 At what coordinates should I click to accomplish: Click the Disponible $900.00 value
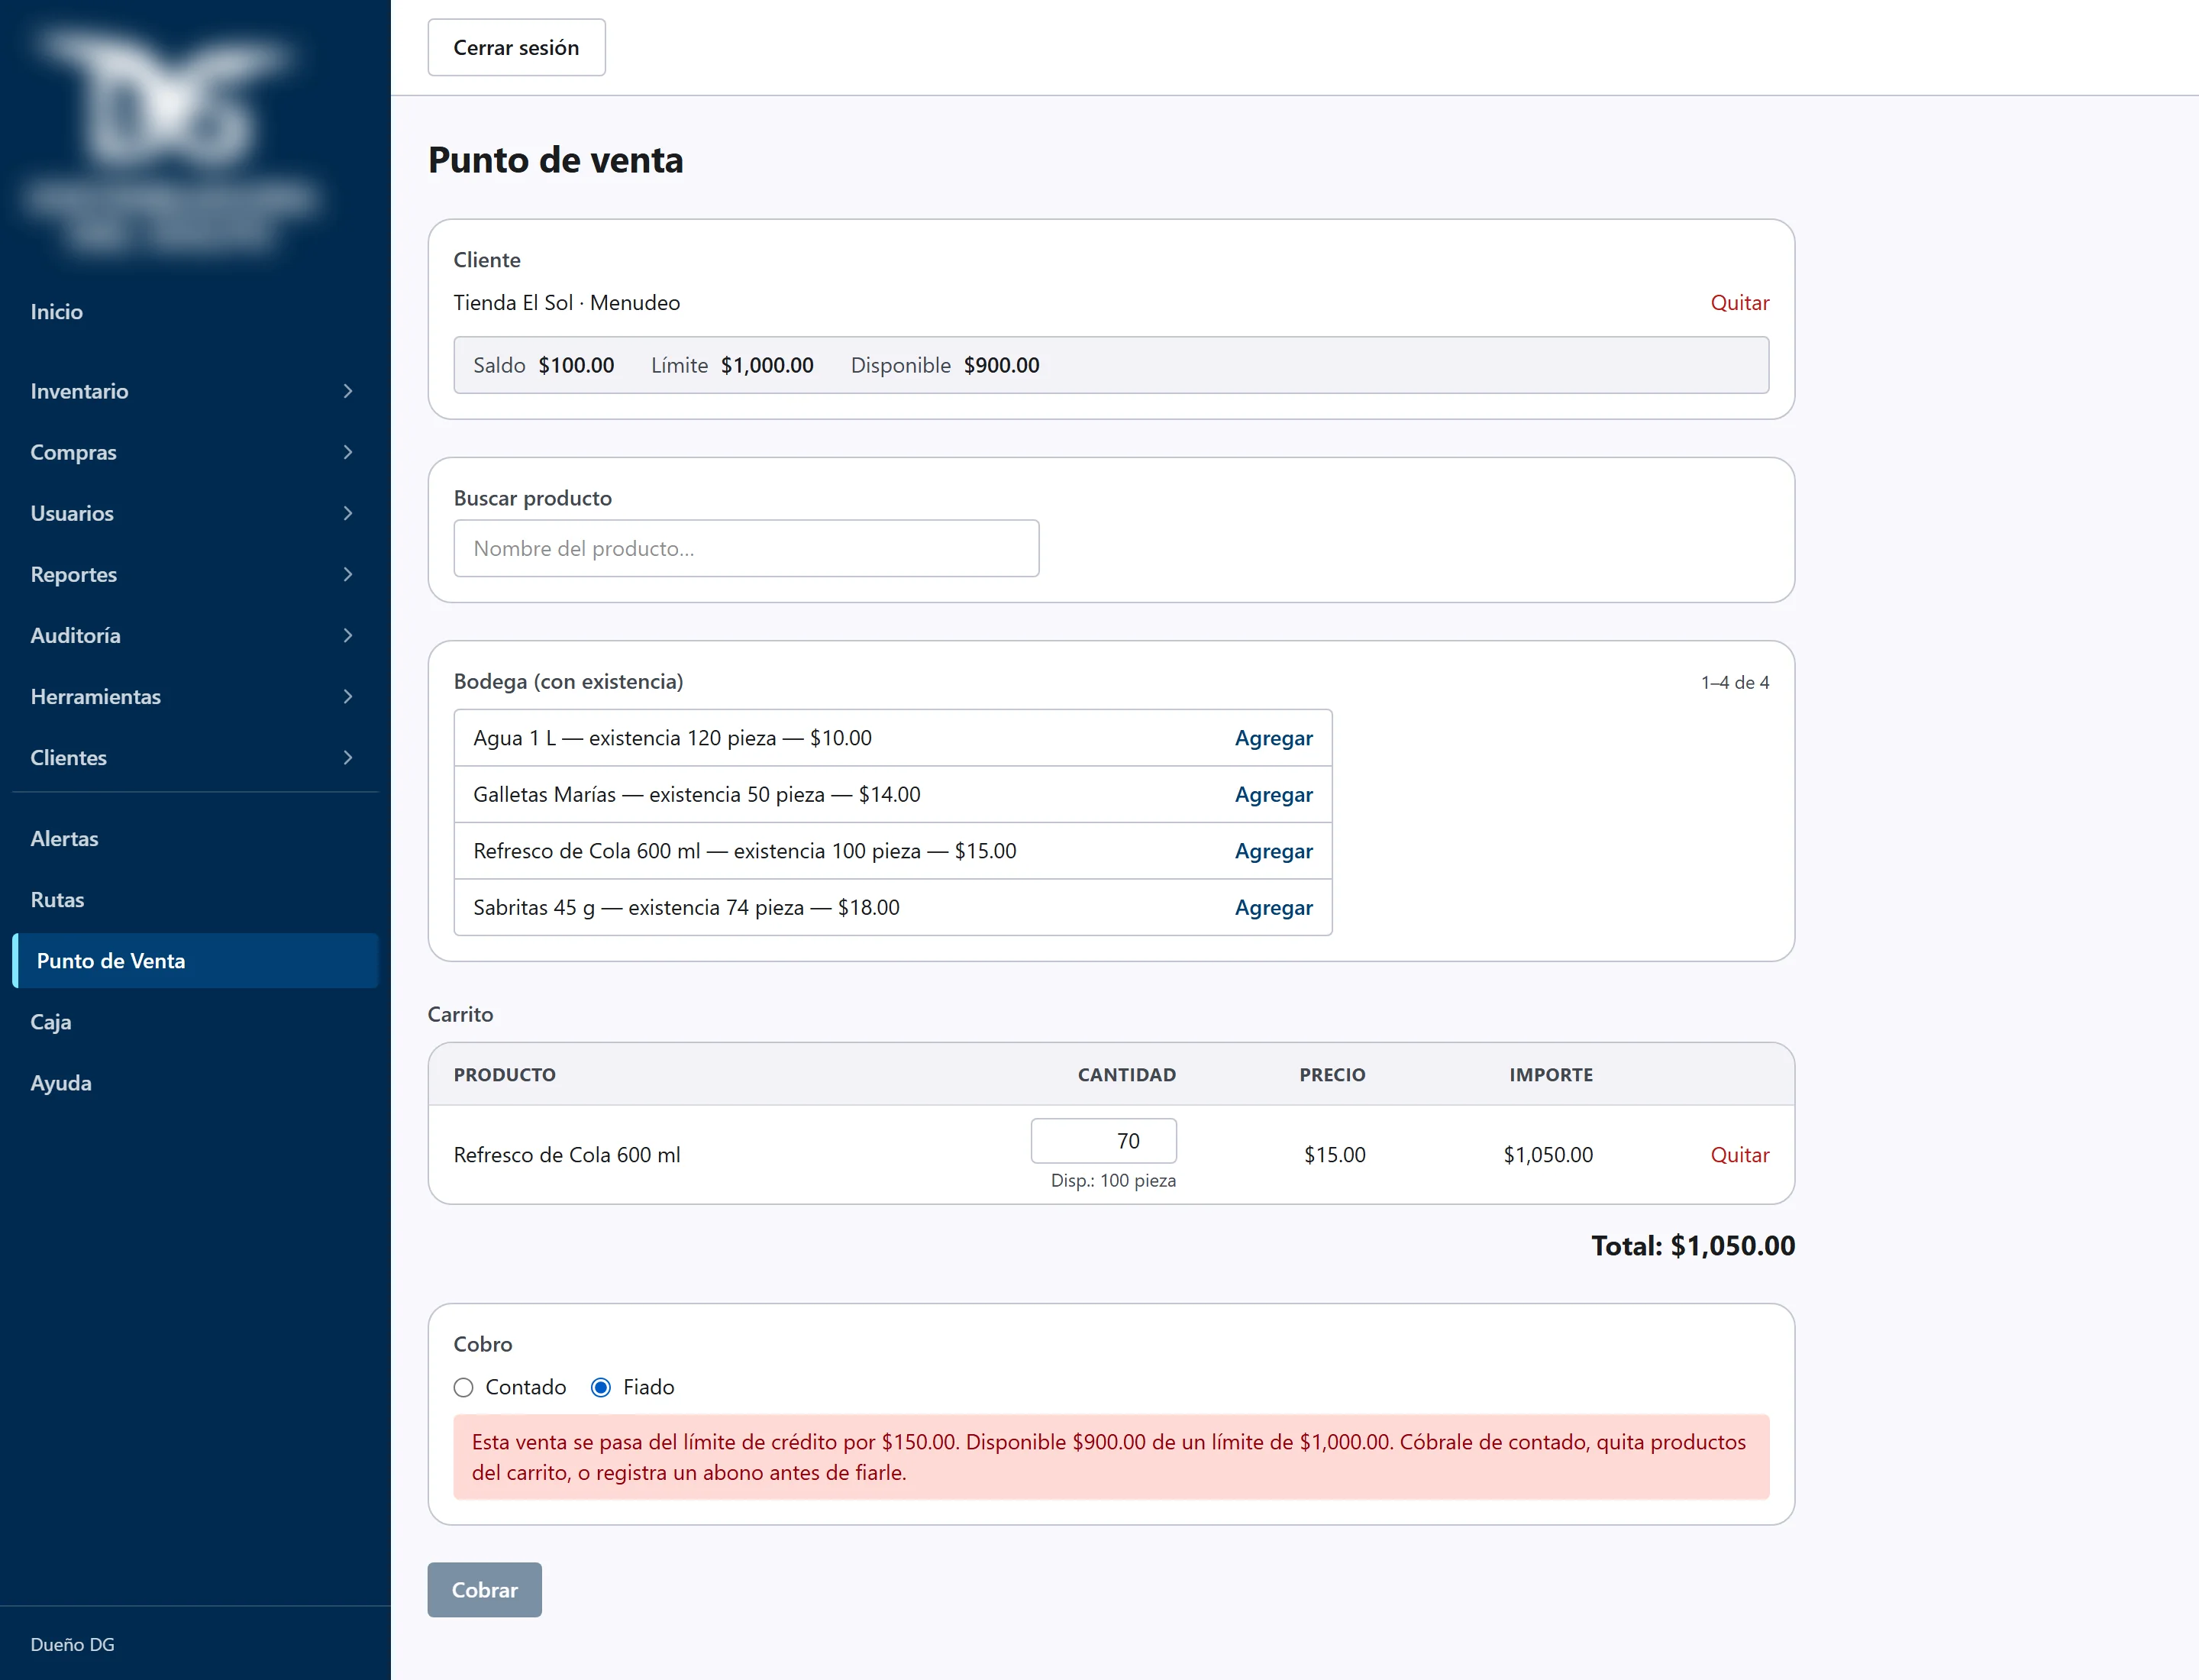pyautogui.click(x=1001, y=365)
